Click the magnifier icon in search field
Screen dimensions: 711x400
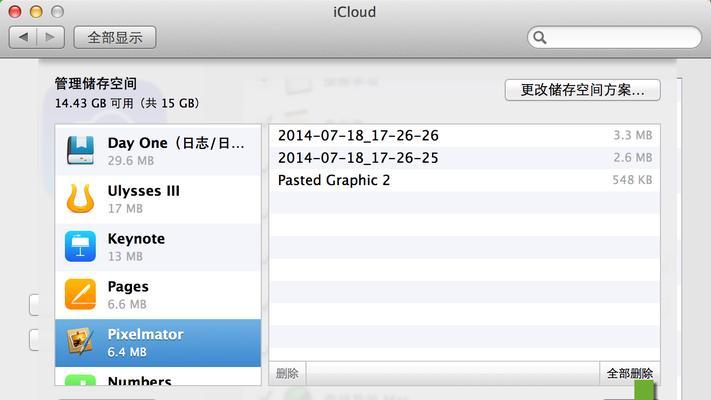540,38
